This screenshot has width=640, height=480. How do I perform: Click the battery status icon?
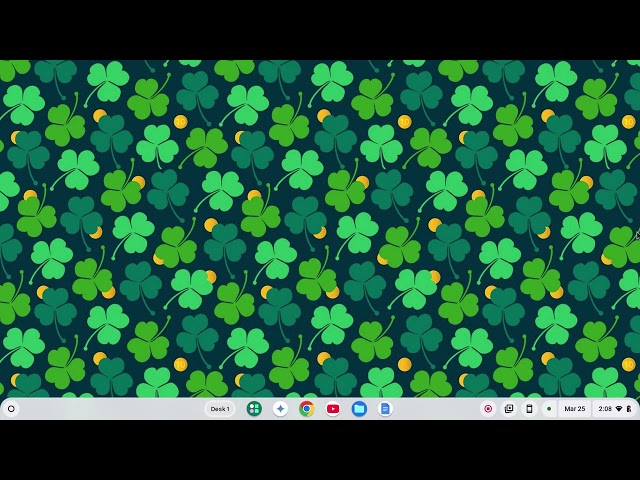629,409
